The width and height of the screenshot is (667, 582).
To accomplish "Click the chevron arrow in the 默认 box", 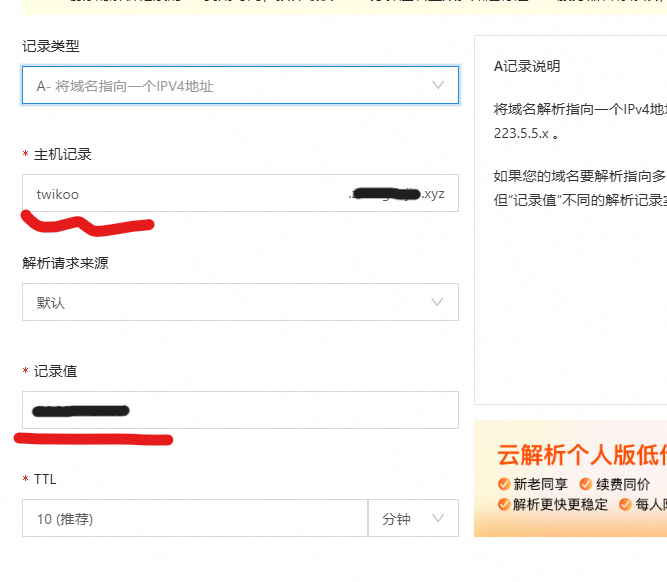I will coord(438,302).
